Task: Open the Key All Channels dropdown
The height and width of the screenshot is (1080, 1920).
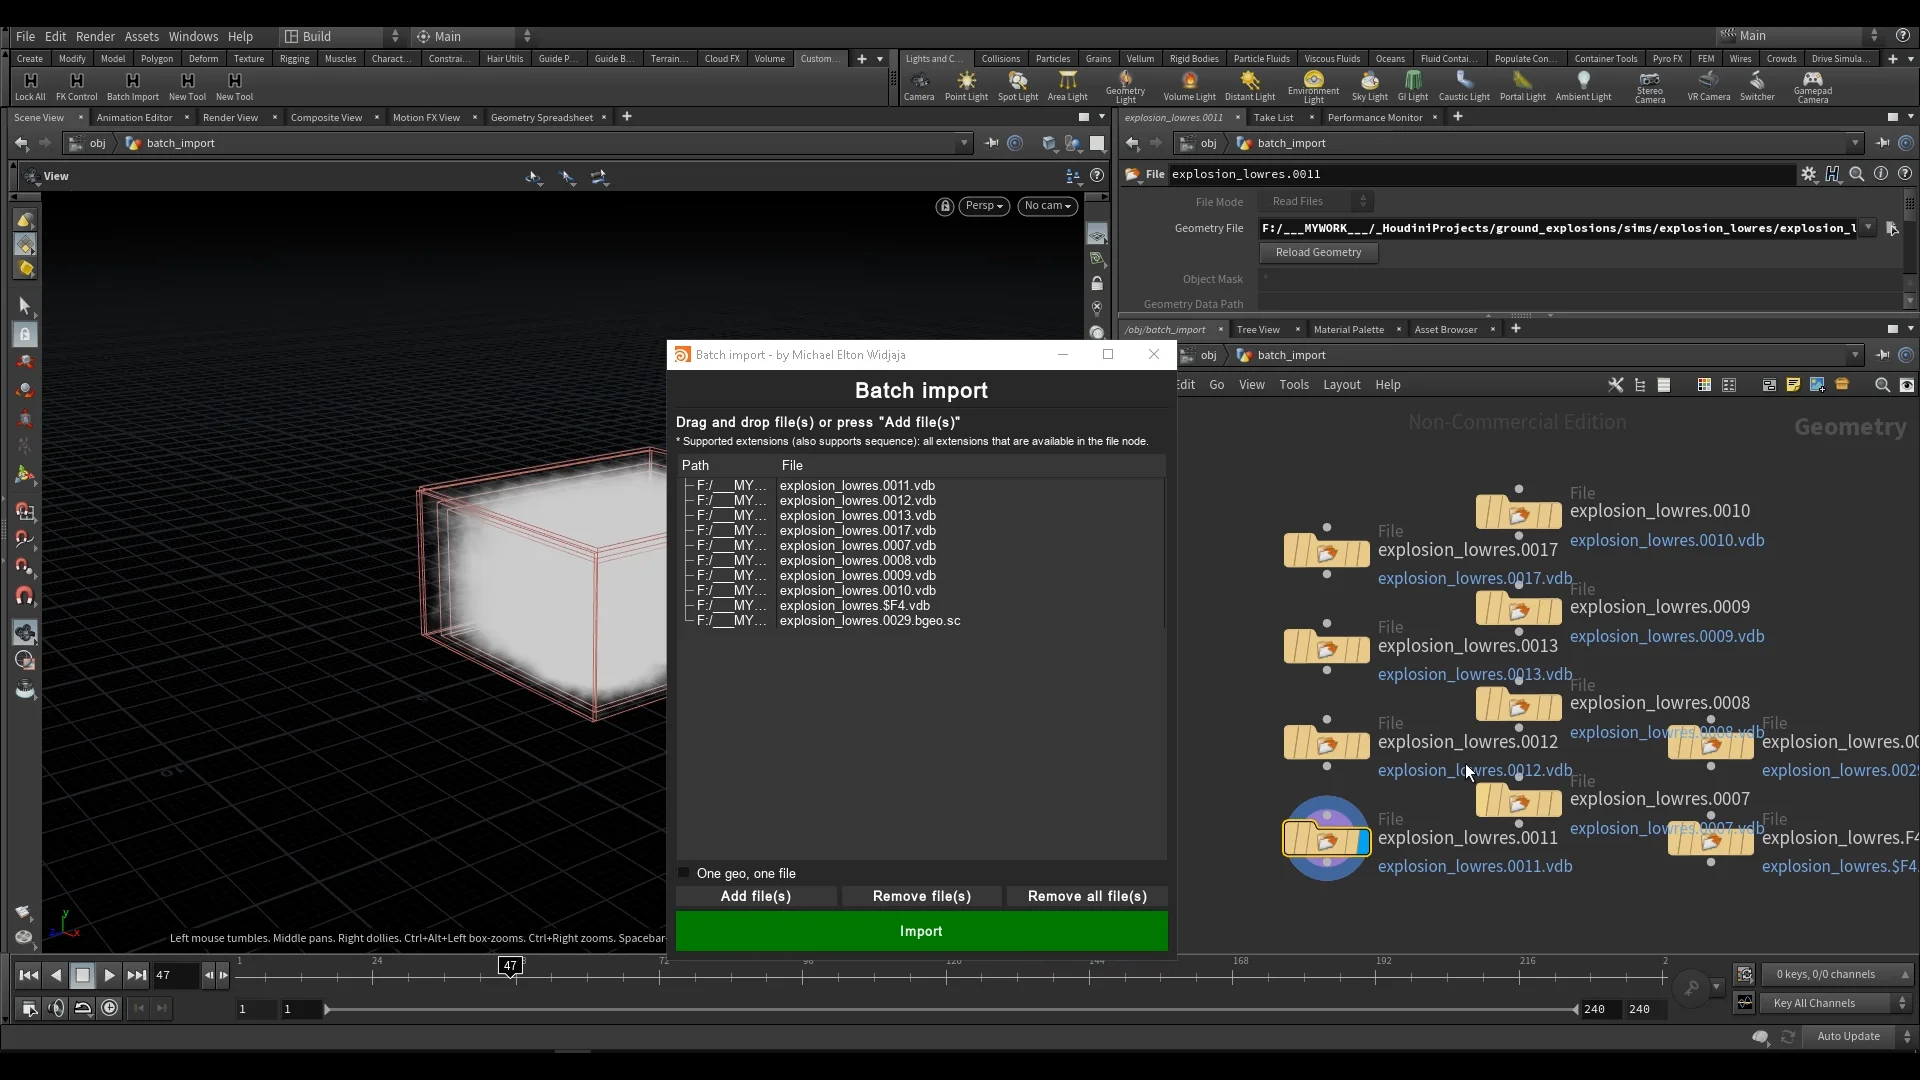Action: [x=1838, y=1003]
